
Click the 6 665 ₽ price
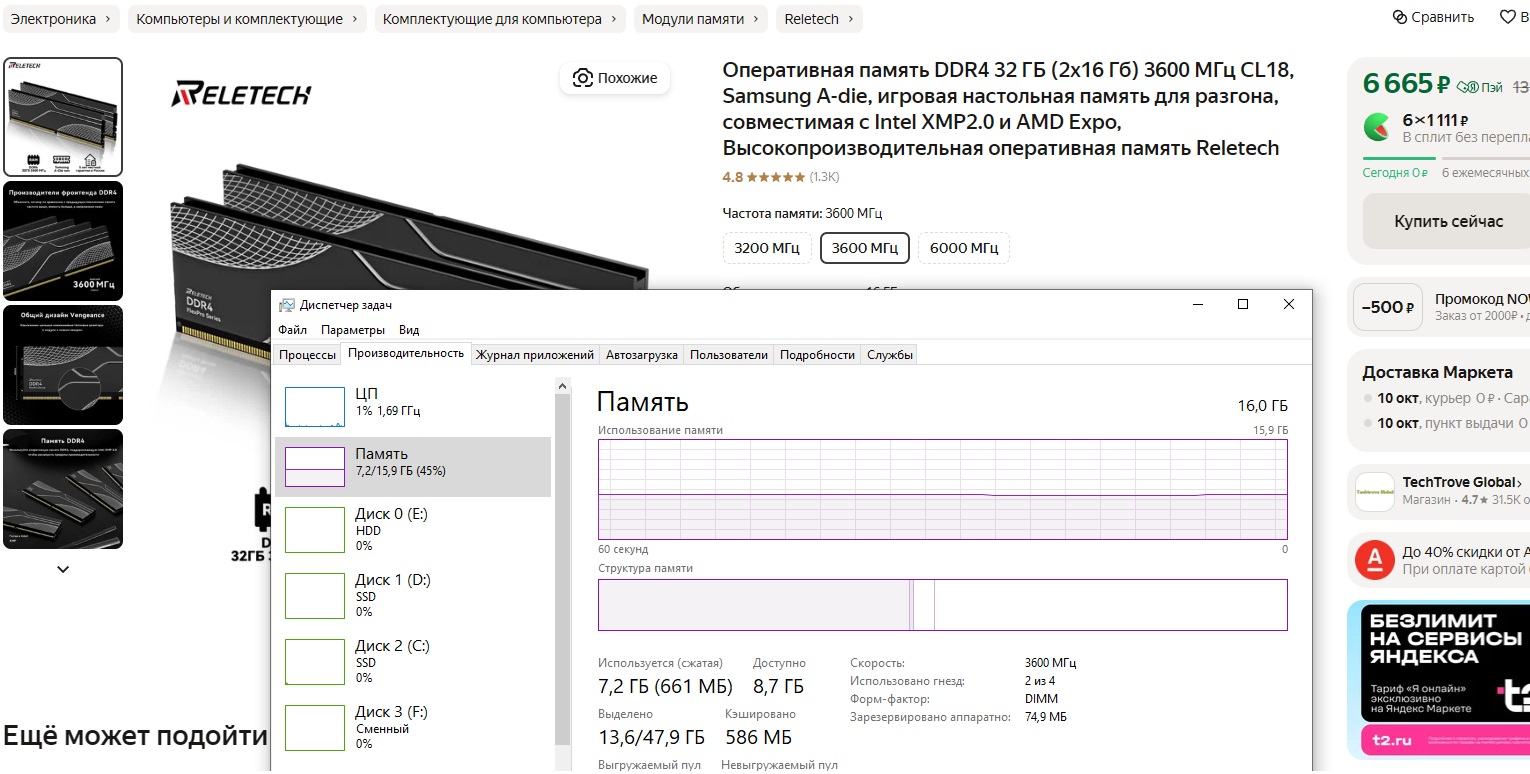1406,84
